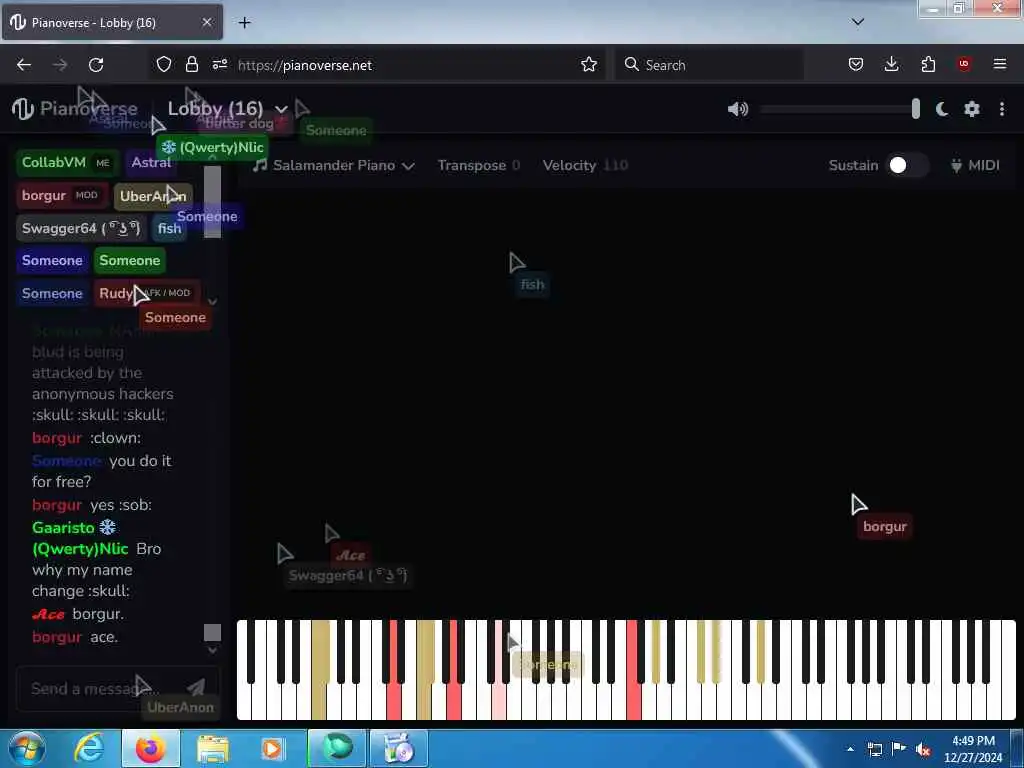This screenshot has width=1024, height=768.
Task: Click the Pianoverse logo icon
Action: pos(23,108)
